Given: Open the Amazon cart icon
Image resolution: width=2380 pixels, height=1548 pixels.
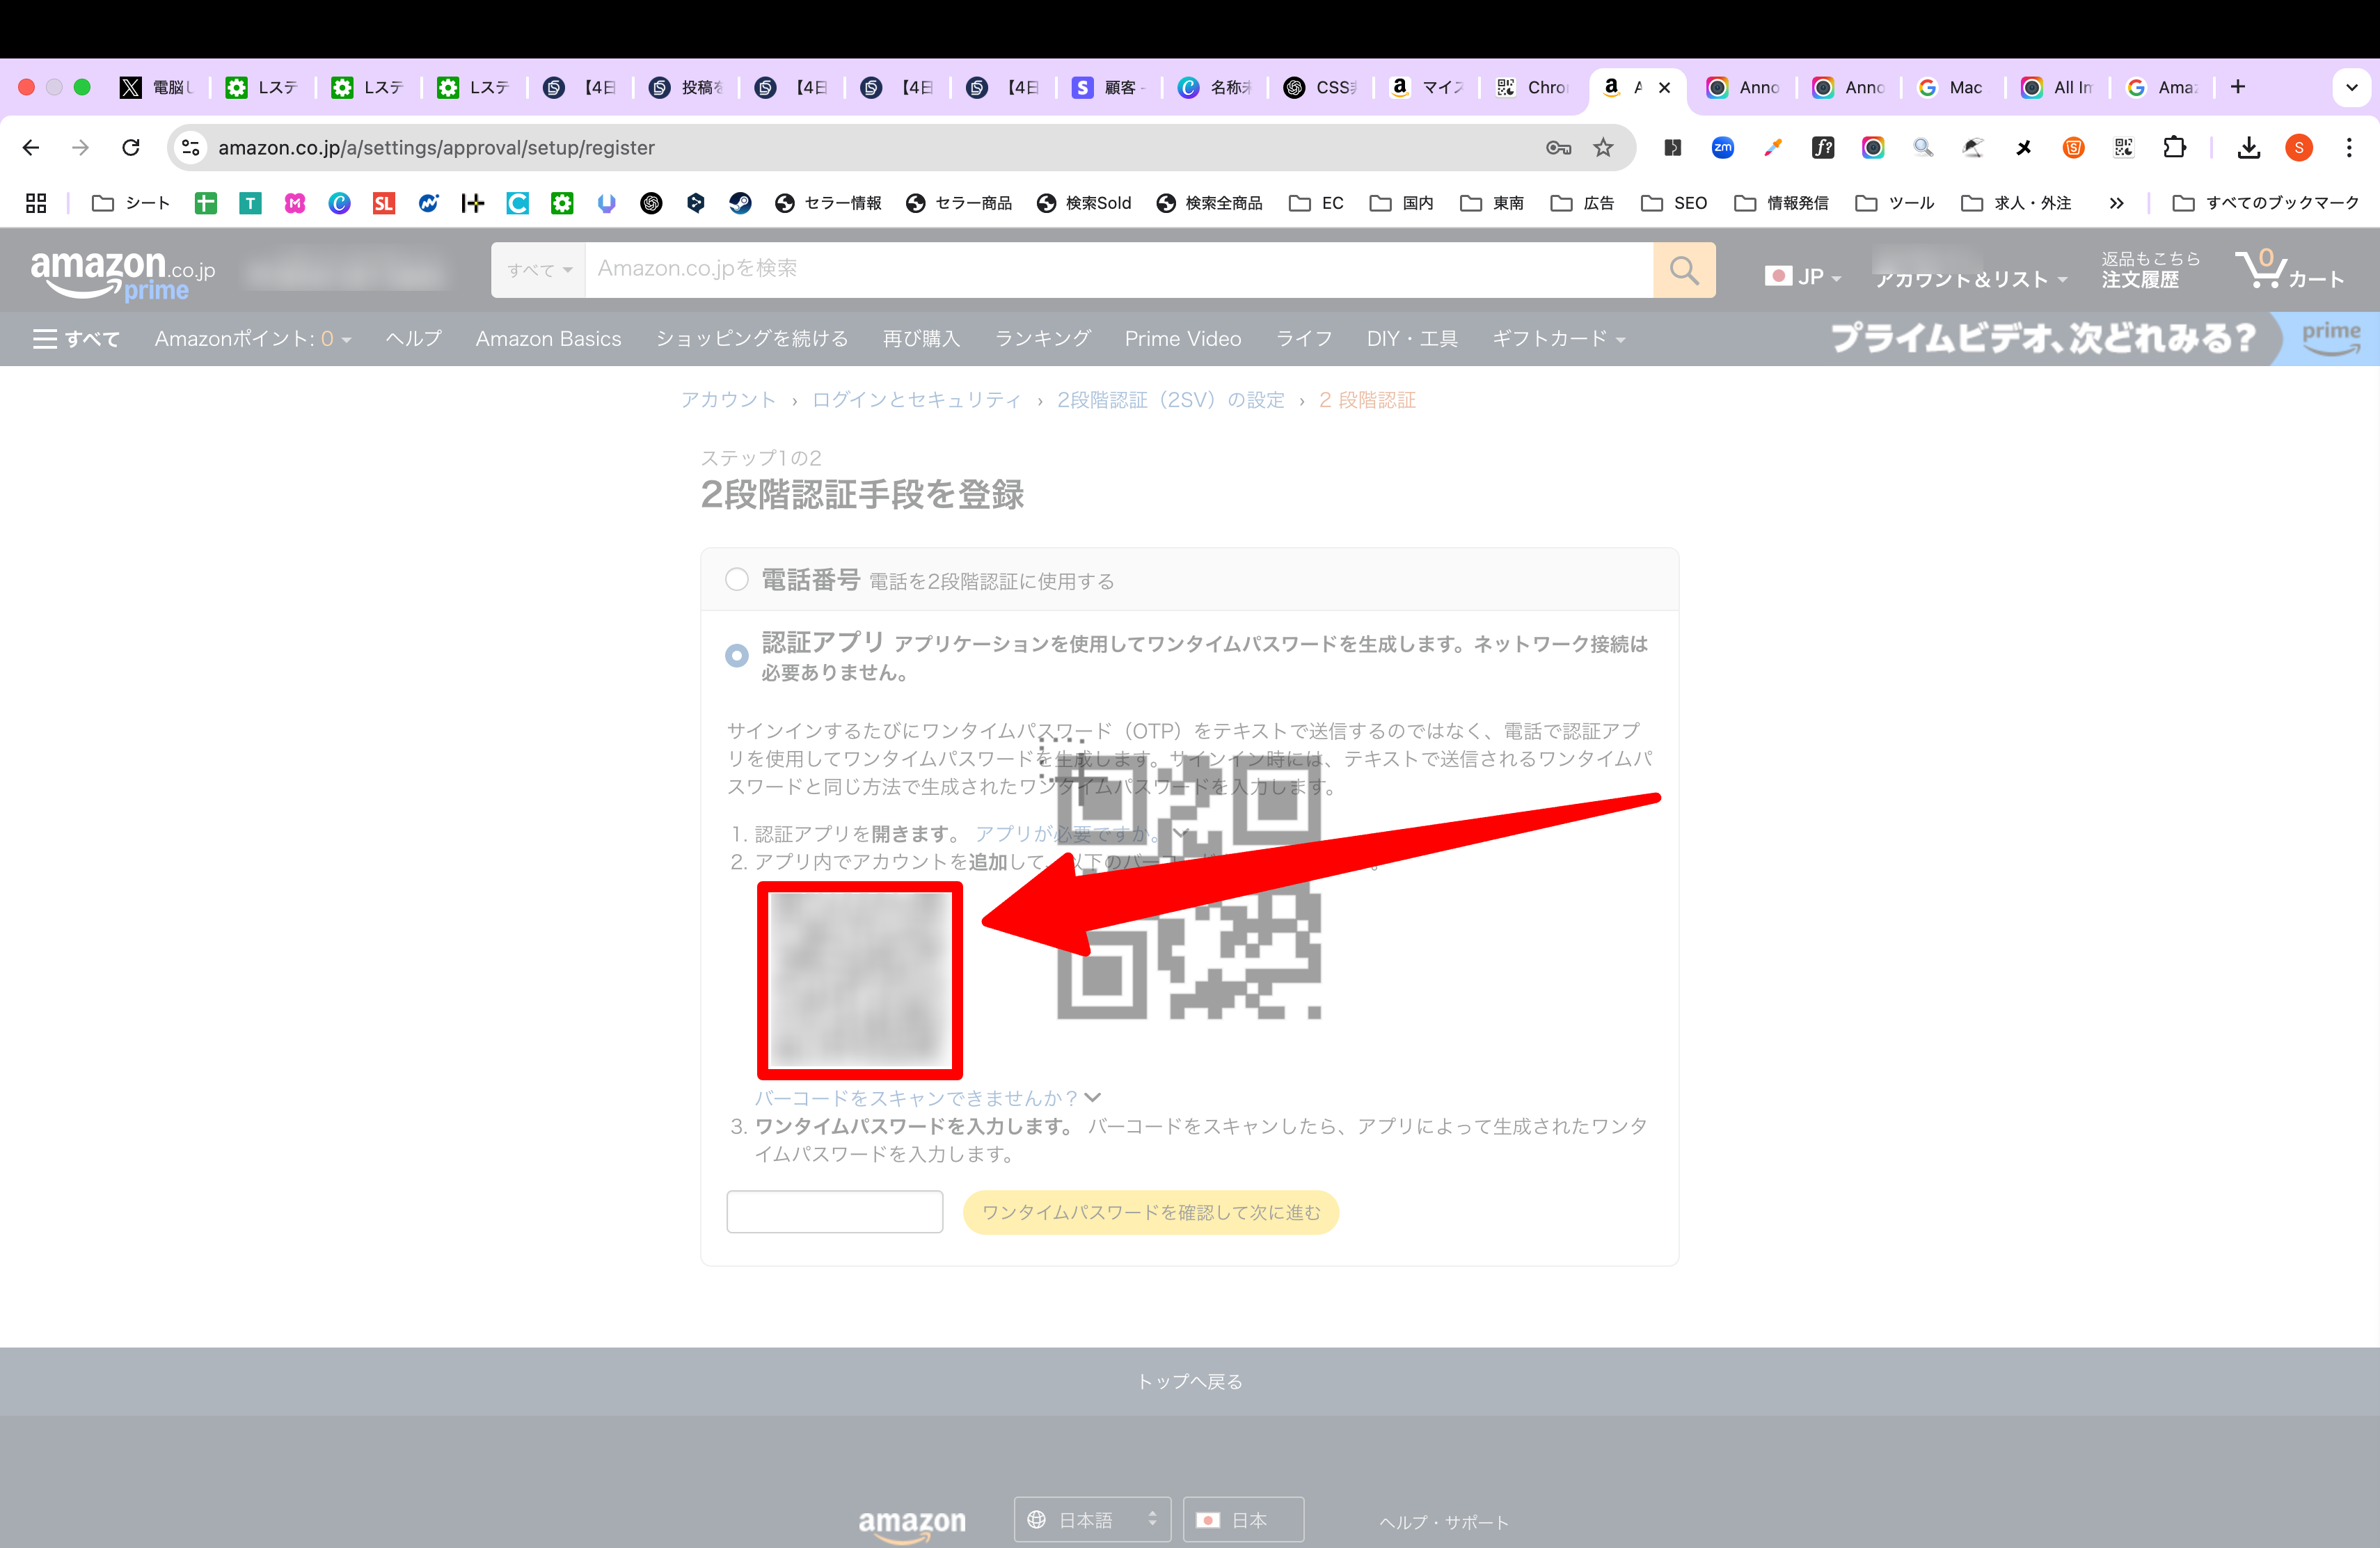Looking at the screenshot, I should click(x=2289, y=269).
